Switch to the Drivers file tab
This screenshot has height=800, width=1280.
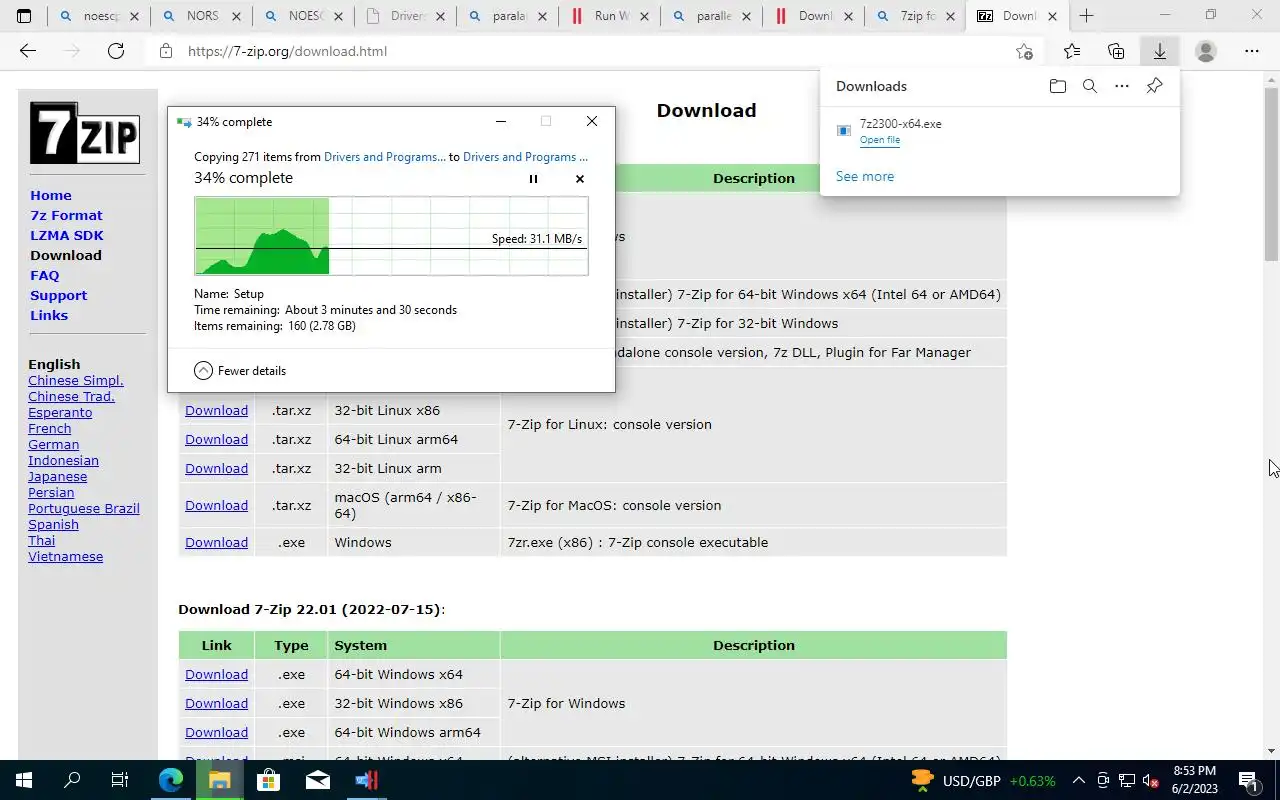tap(405, 16)
